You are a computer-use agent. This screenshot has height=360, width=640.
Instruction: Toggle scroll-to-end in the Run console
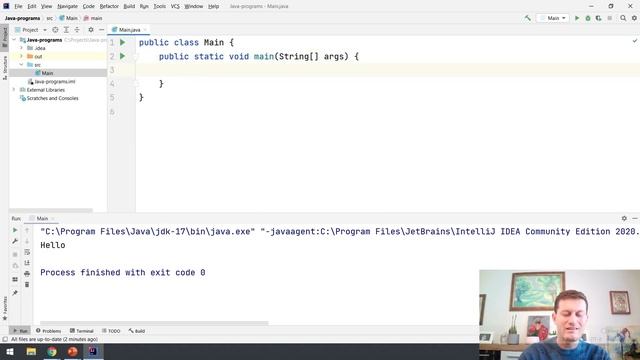27,263
